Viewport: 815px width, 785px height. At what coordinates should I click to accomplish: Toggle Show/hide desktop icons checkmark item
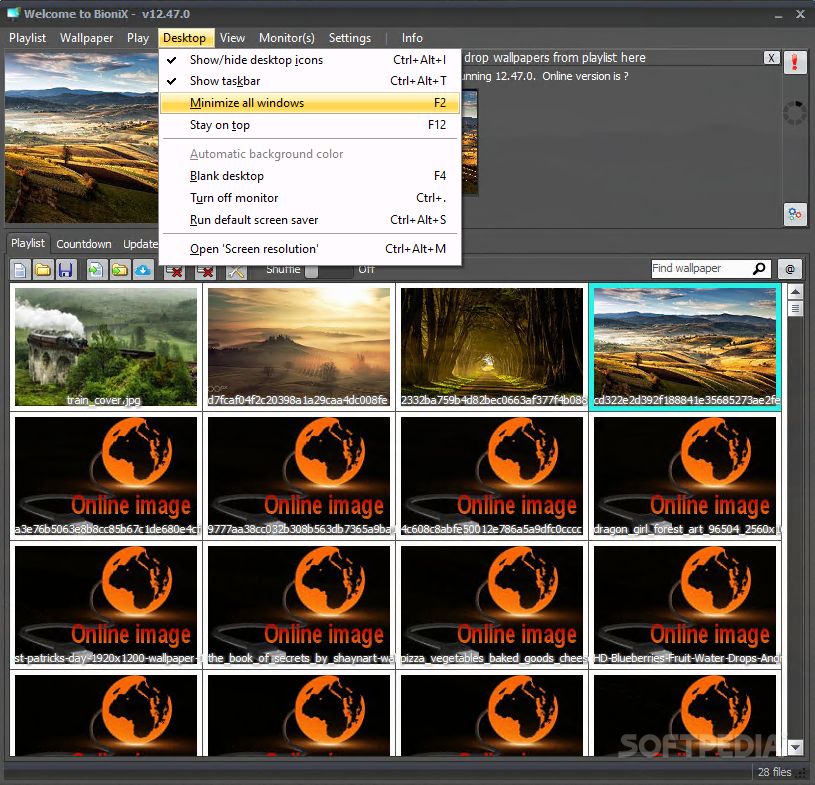(310, 60)
